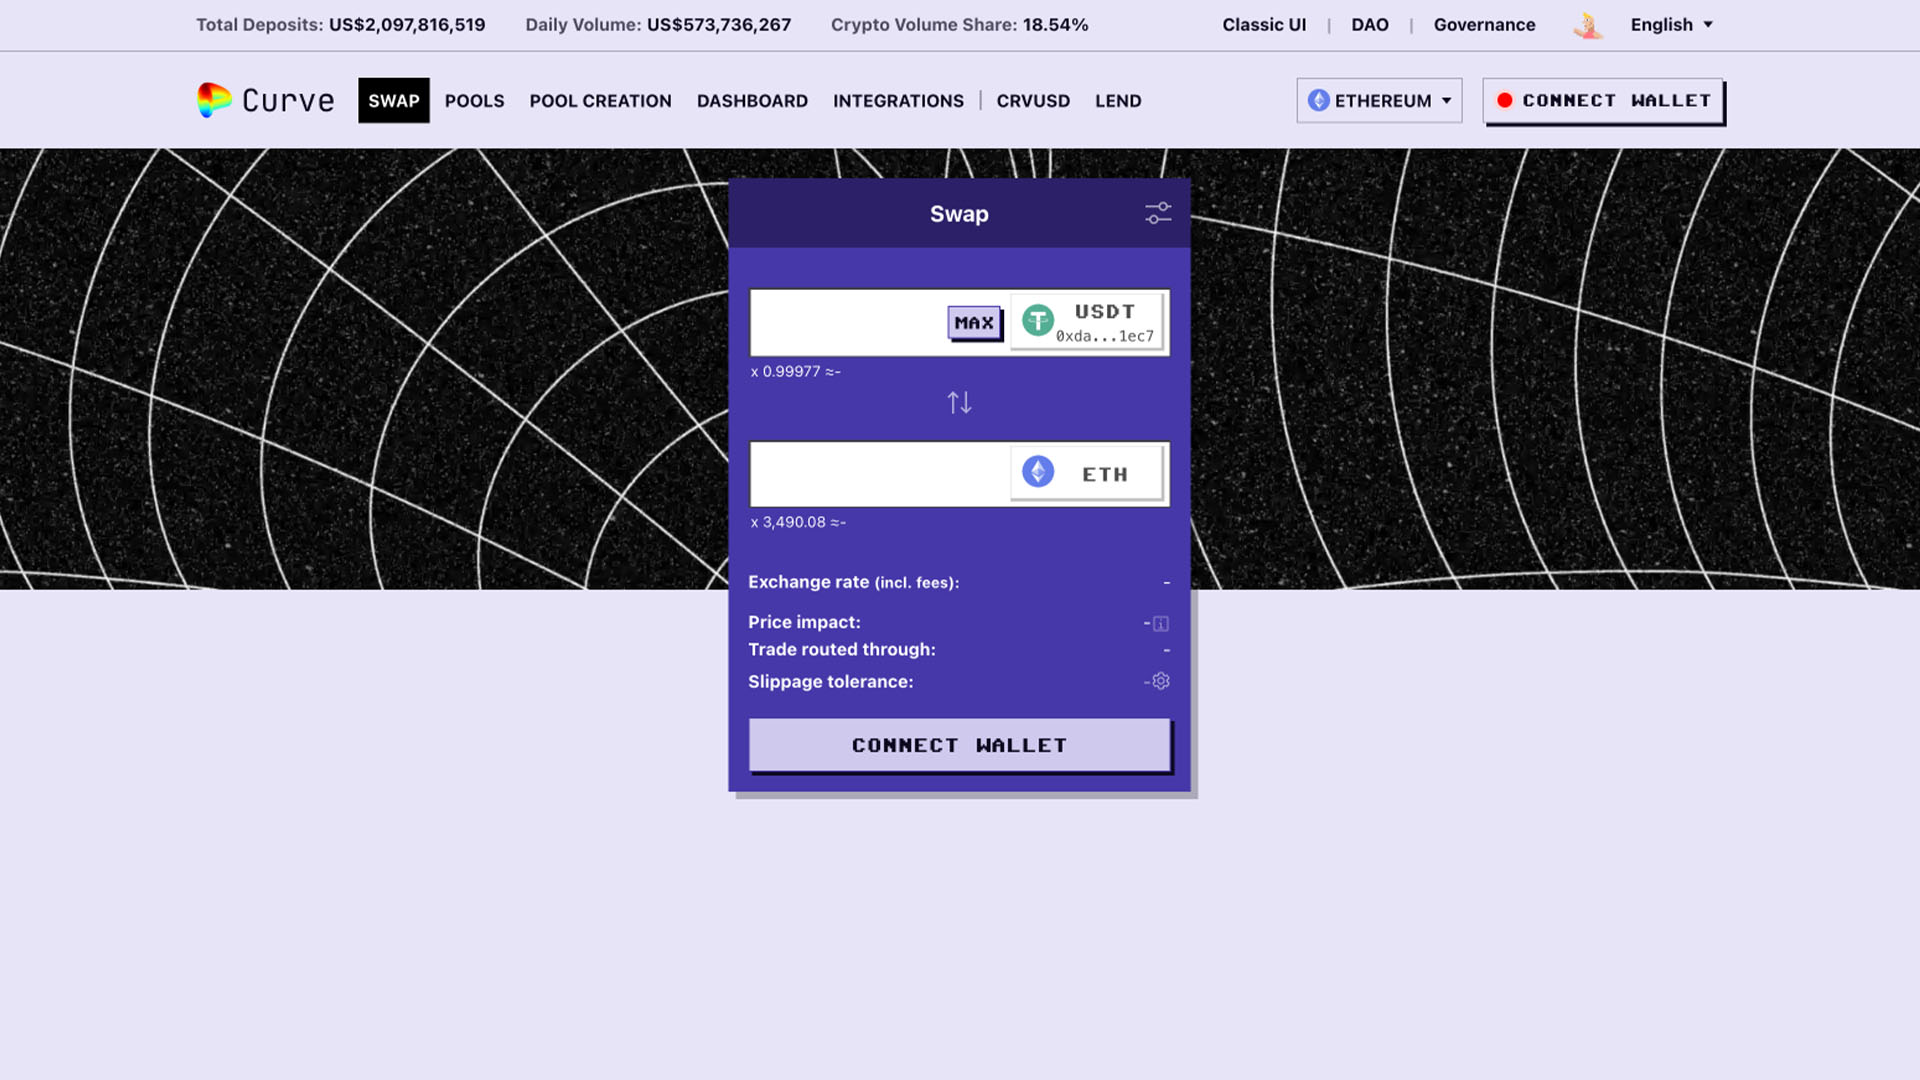The width and height of the screenshot is (1920, 1080).
Task: Open the USDT token selector
Action: [x=1087, y=322]
